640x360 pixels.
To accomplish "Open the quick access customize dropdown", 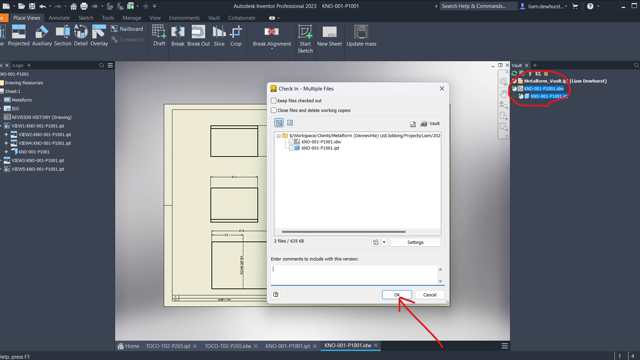I will tap(154, 6).
